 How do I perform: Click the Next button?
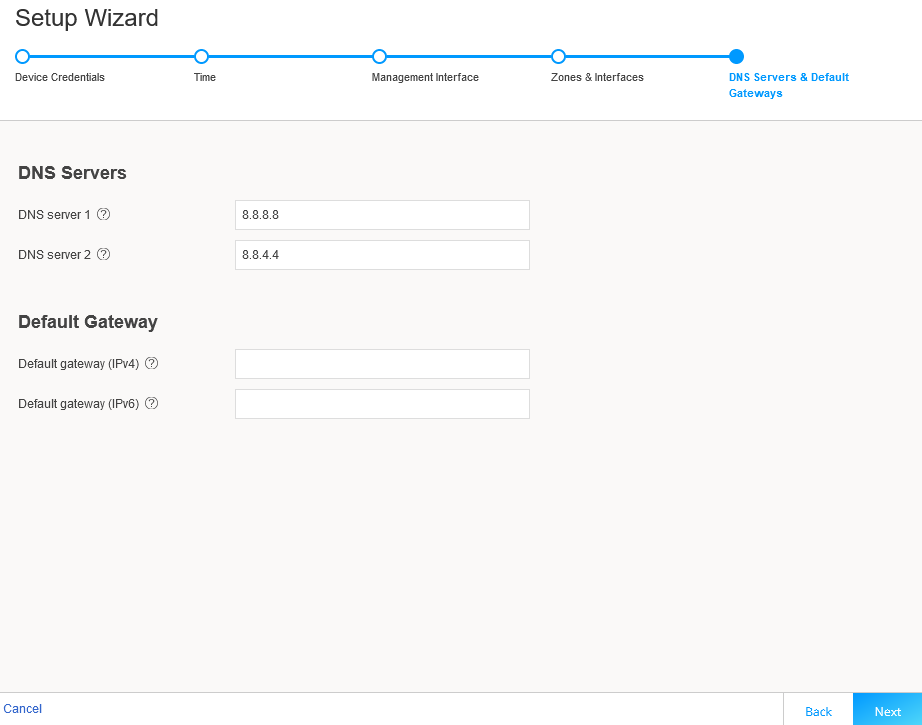point(886,710)
